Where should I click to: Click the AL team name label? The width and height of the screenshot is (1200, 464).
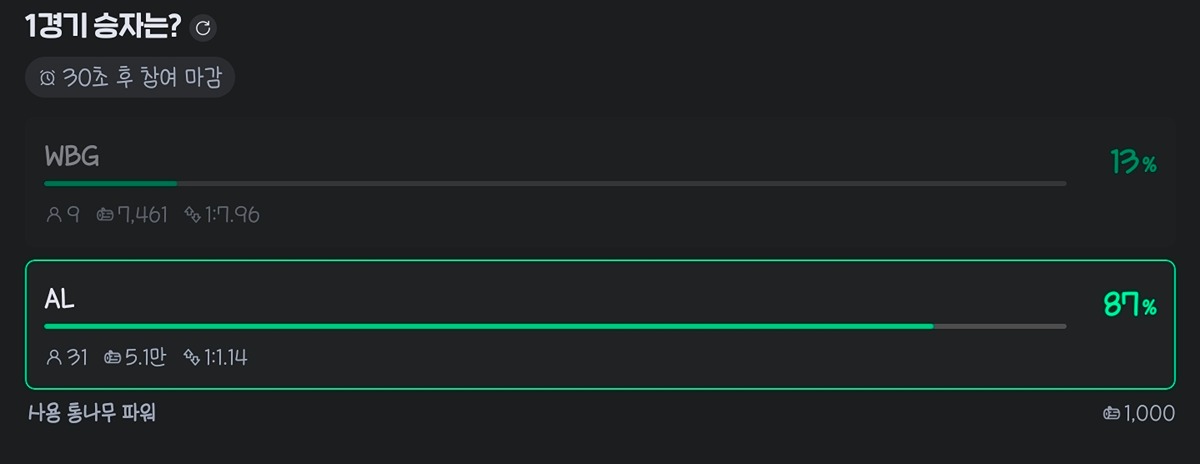tap(60, 299)
